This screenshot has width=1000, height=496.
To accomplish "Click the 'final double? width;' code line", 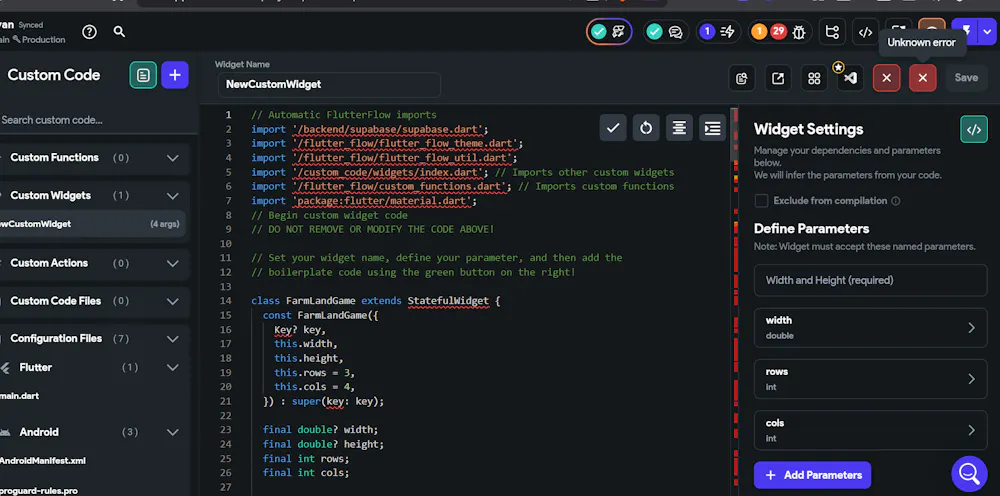I will click(x=320, y=430).
